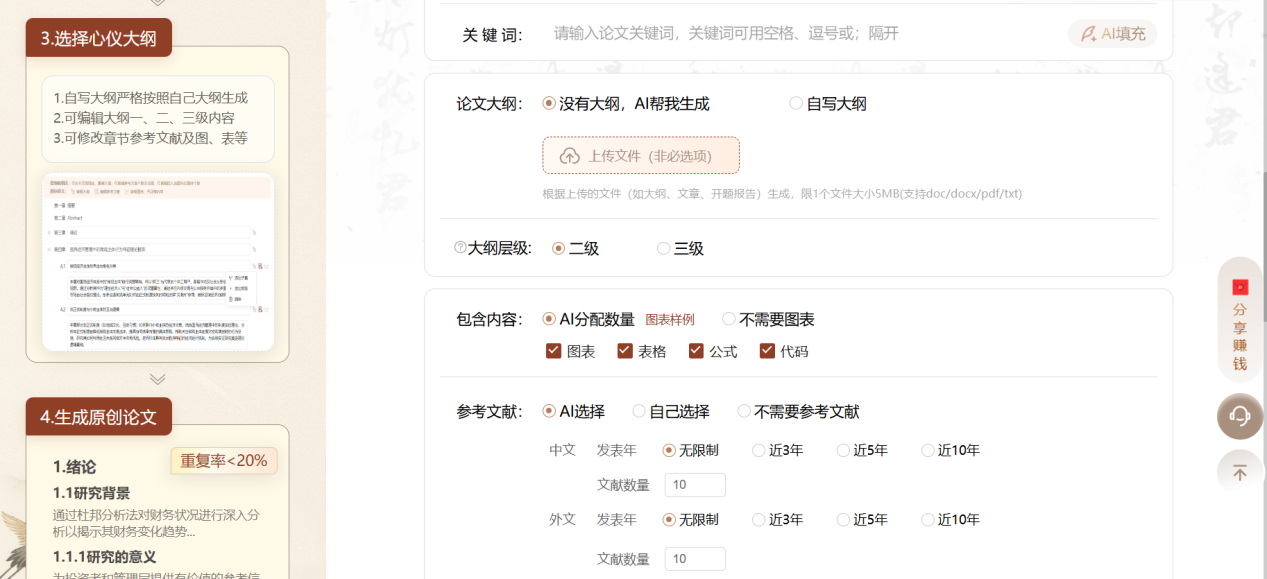
Task: Click the 参考文献 label
Action: 489,412
